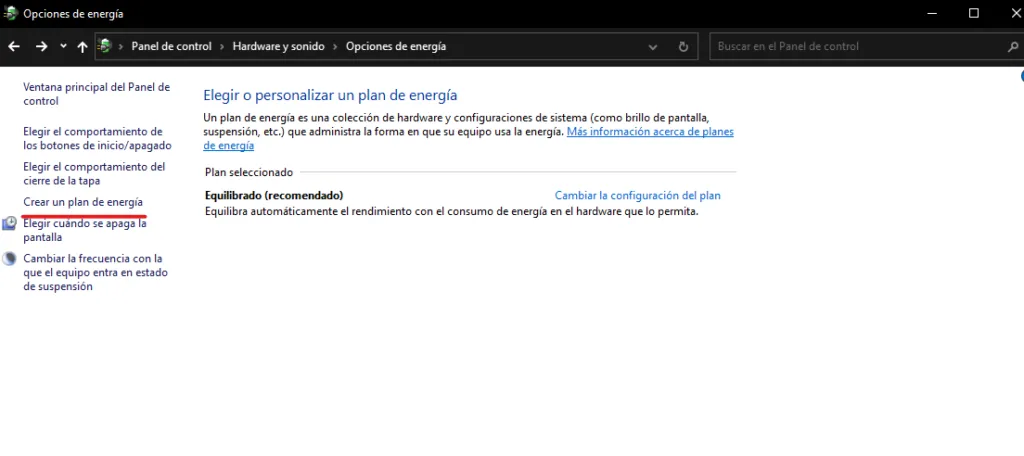Open address bar history dropdown
Screen dimensions: 1024x456
click(x=652, y=47)
